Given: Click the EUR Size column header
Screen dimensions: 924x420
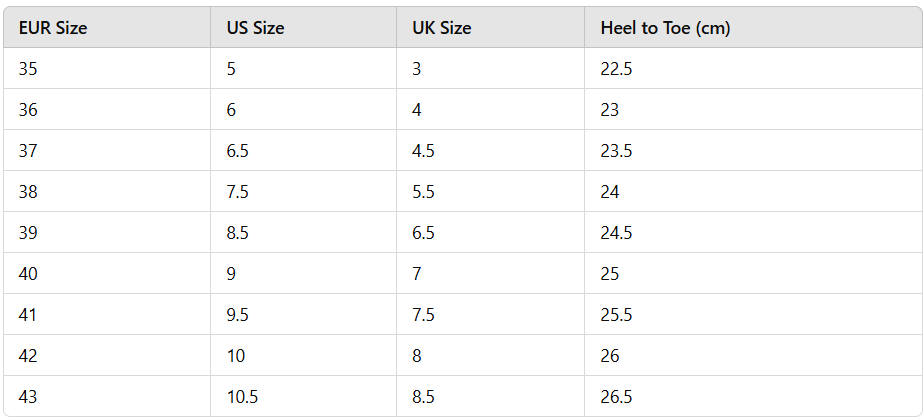Looking at the screenshot, I should click(53, 28).
